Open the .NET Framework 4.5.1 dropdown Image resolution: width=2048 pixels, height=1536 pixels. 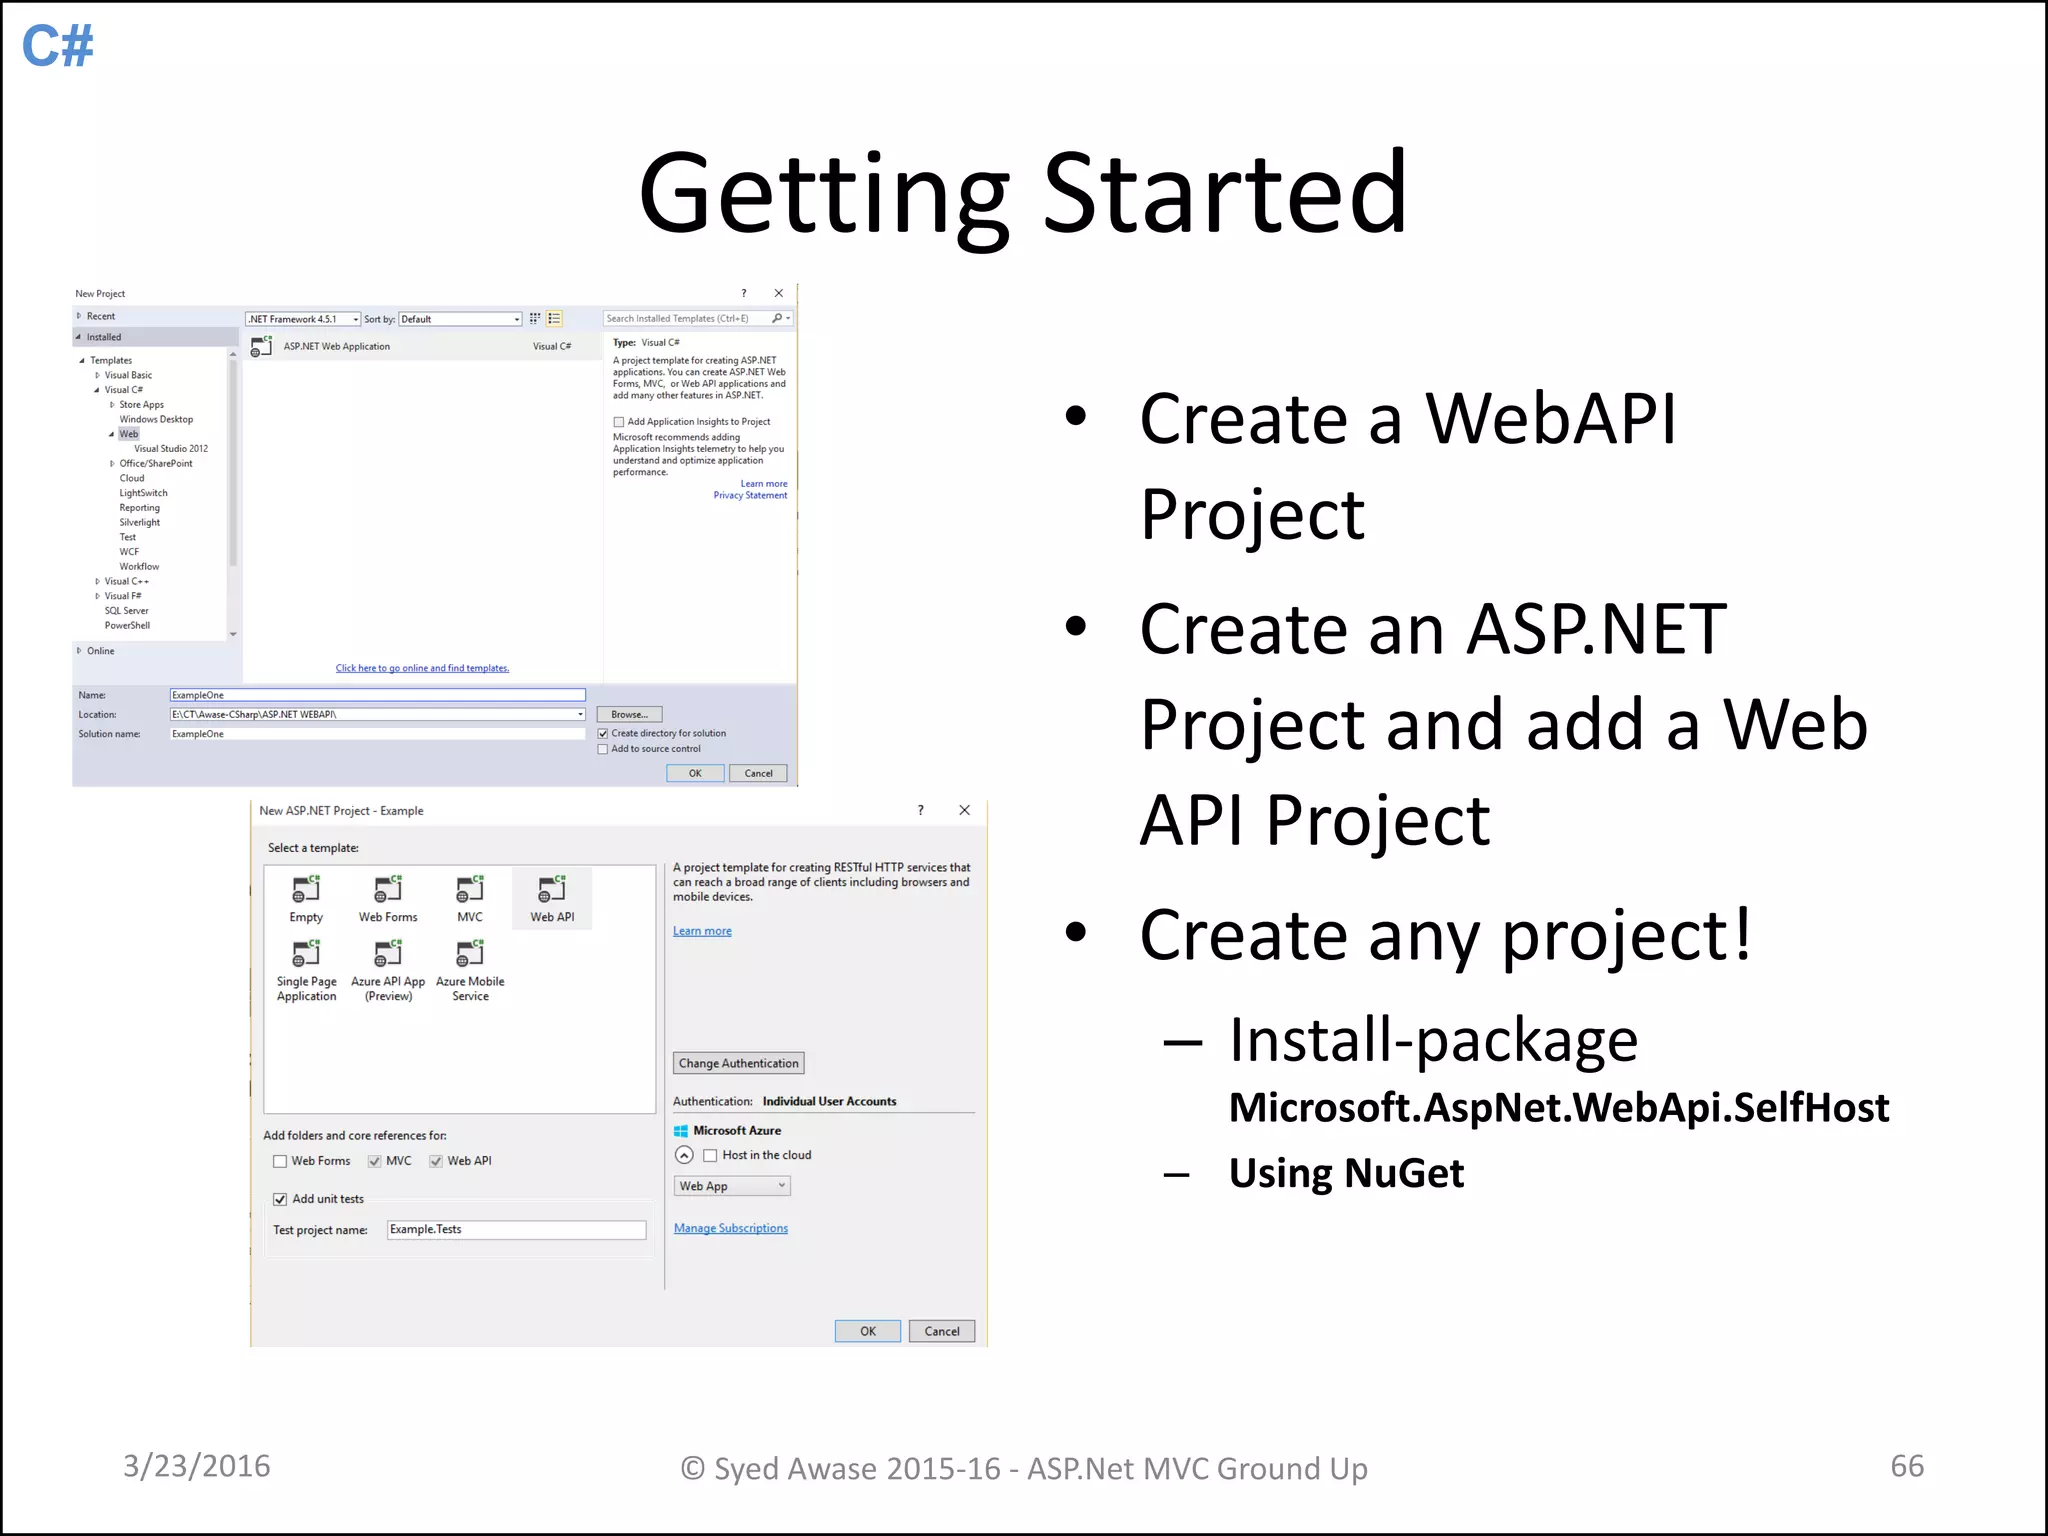point(303,319)
